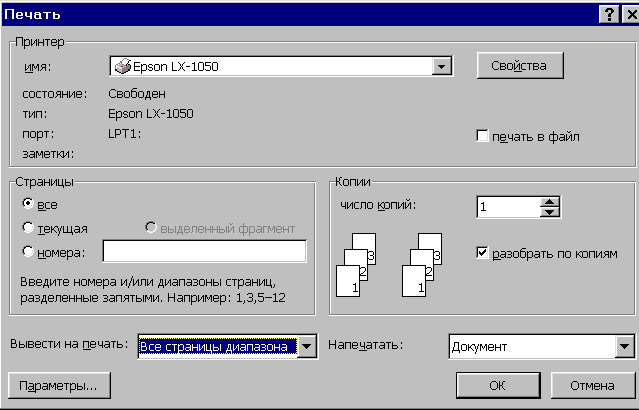Click the 'Напечатать:' label
Viewport: 639px width, 410px height.
coord(366,345)
